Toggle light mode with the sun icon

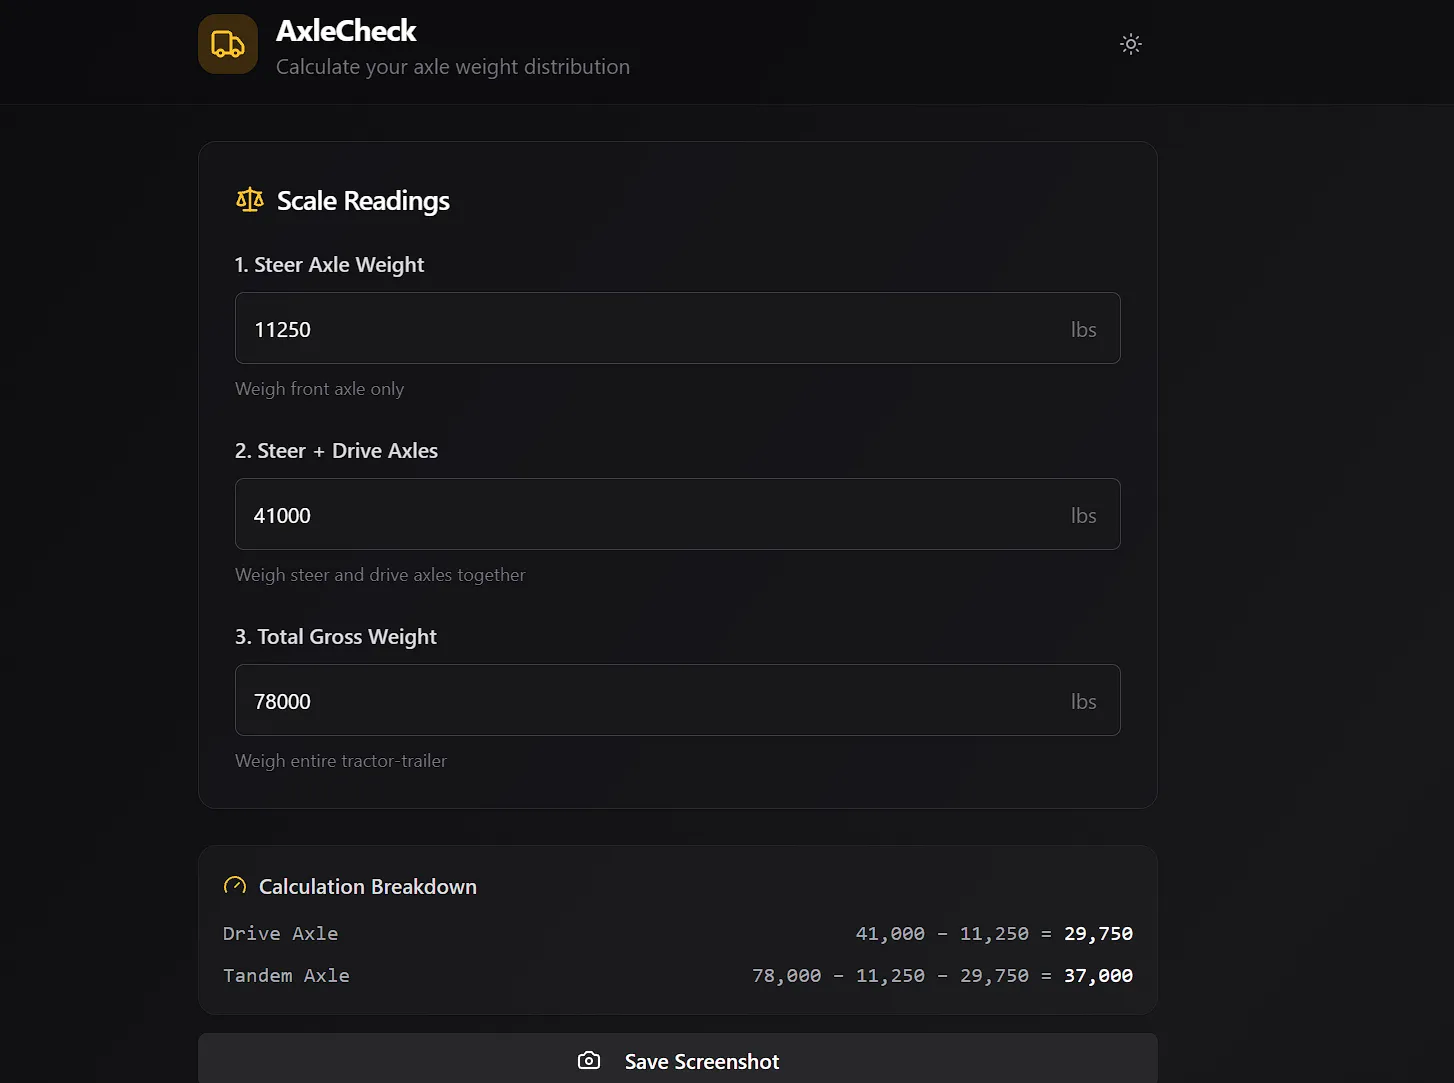click(1130, 44)
